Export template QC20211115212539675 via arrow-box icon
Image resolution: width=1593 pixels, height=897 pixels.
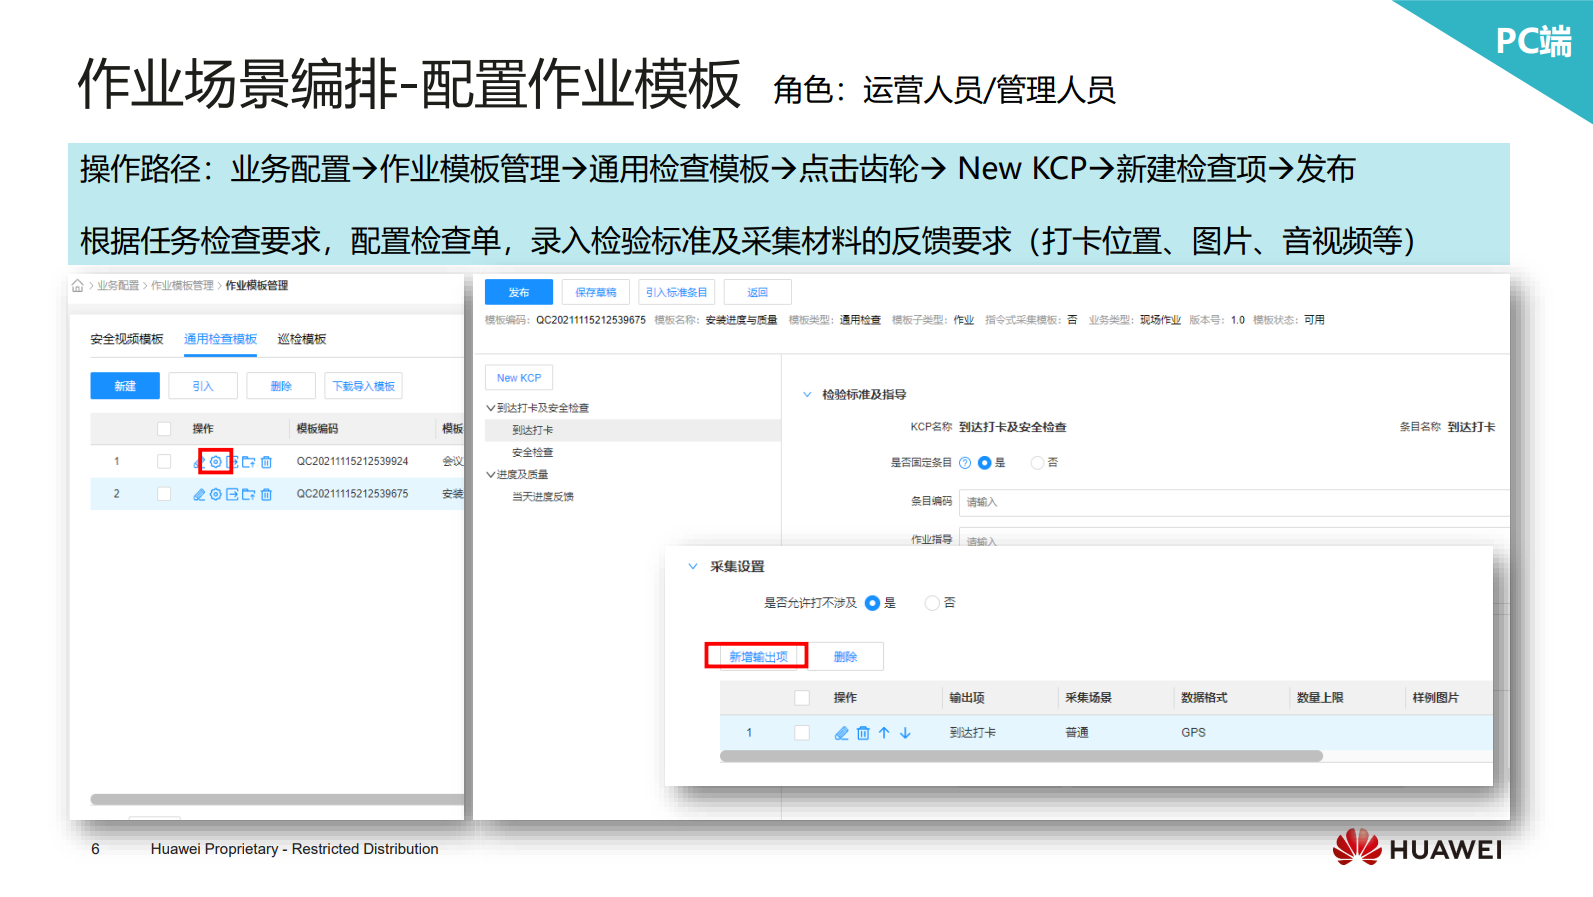(232, 494)
